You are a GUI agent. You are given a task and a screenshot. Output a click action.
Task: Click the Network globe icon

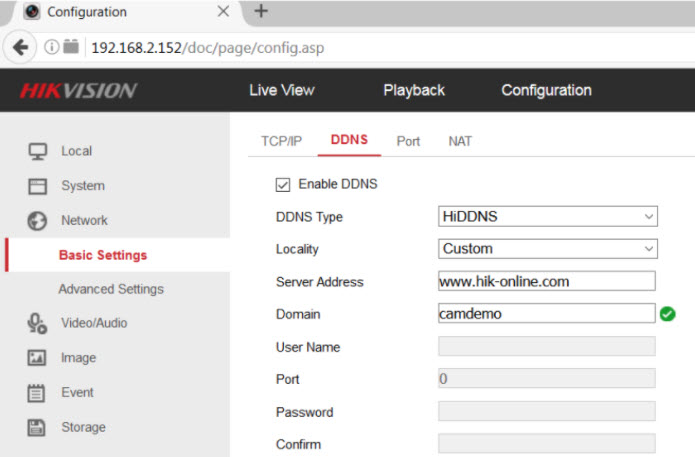tap(38, 220)
